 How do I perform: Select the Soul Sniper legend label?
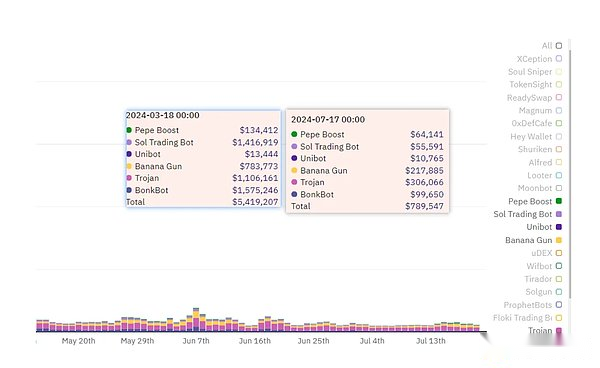[x=530, y=72]
